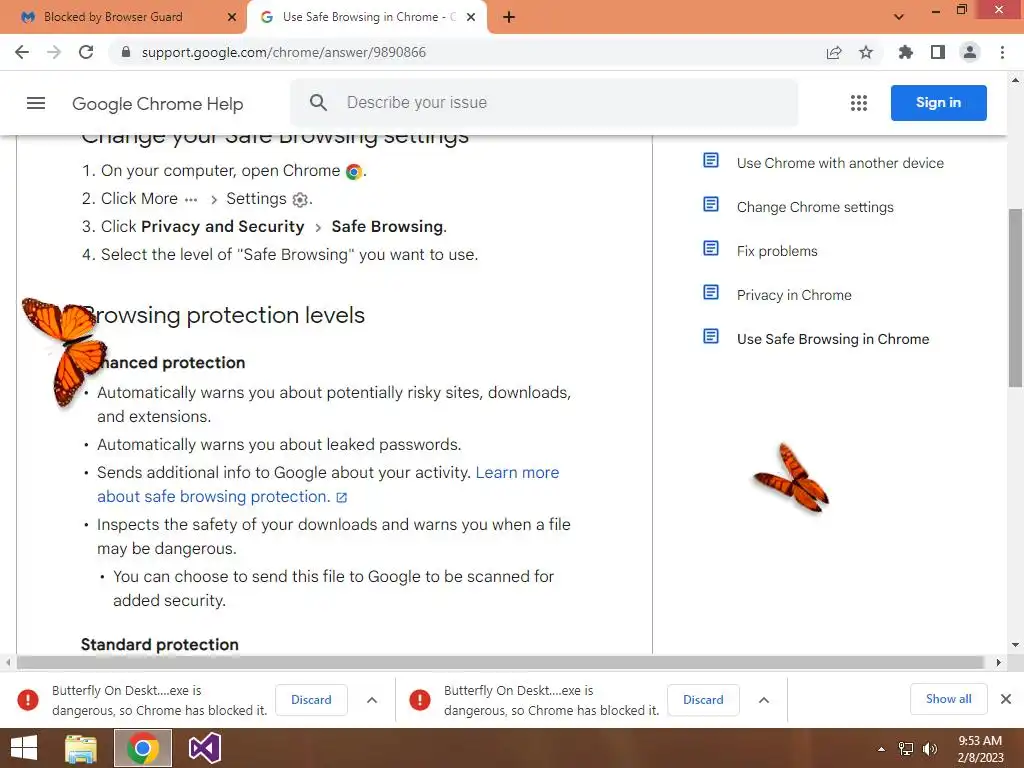This screenshot has height=768, width=1024.
Task: Discard the first blocked Butterfly download
Action: [x=311, y=699]
